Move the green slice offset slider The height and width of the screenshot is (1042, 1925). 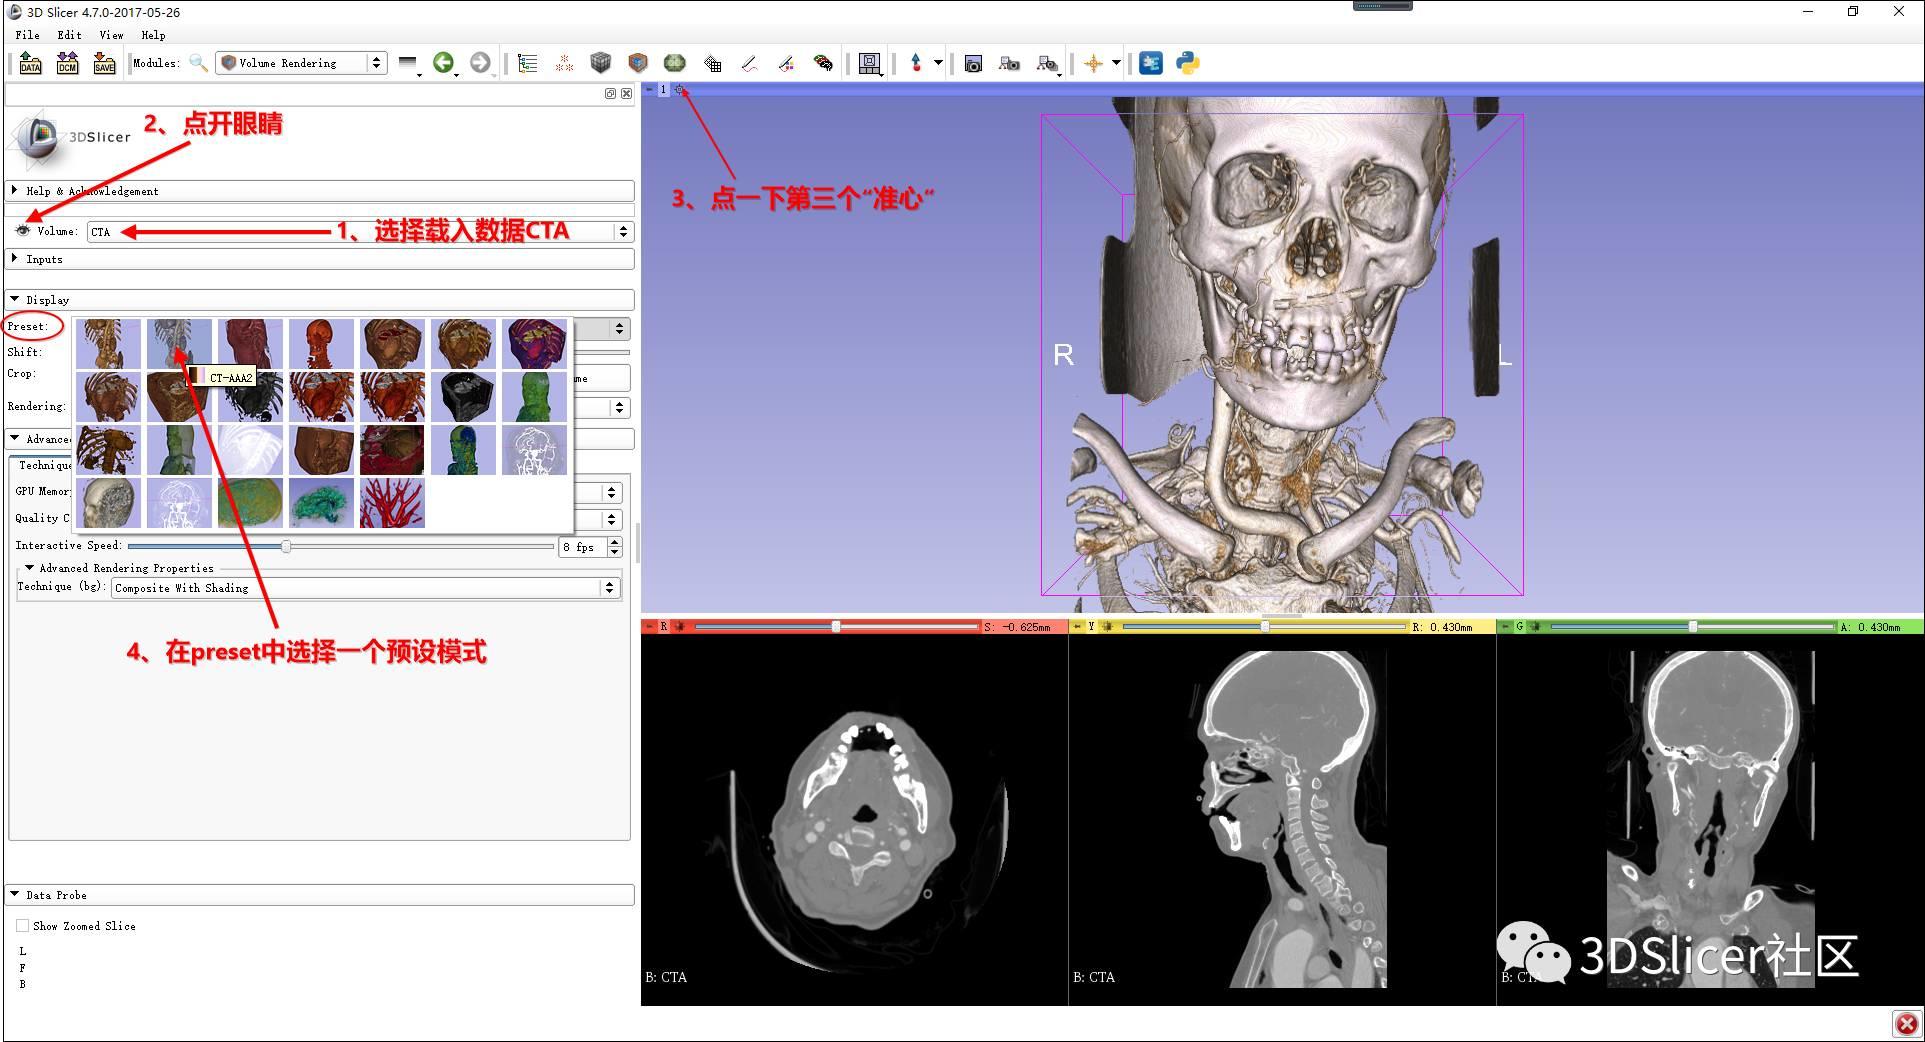[1693, 627]
